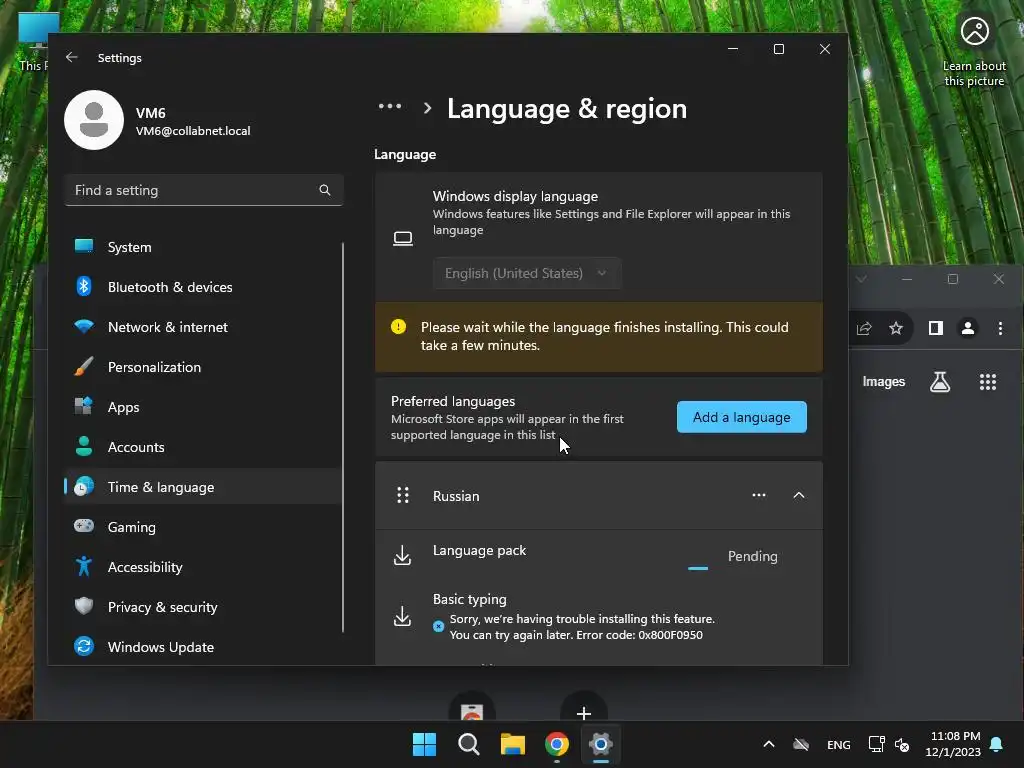Focus the Find a setting search box
This screenshot has height=768, width=1024.
[204, 190]
